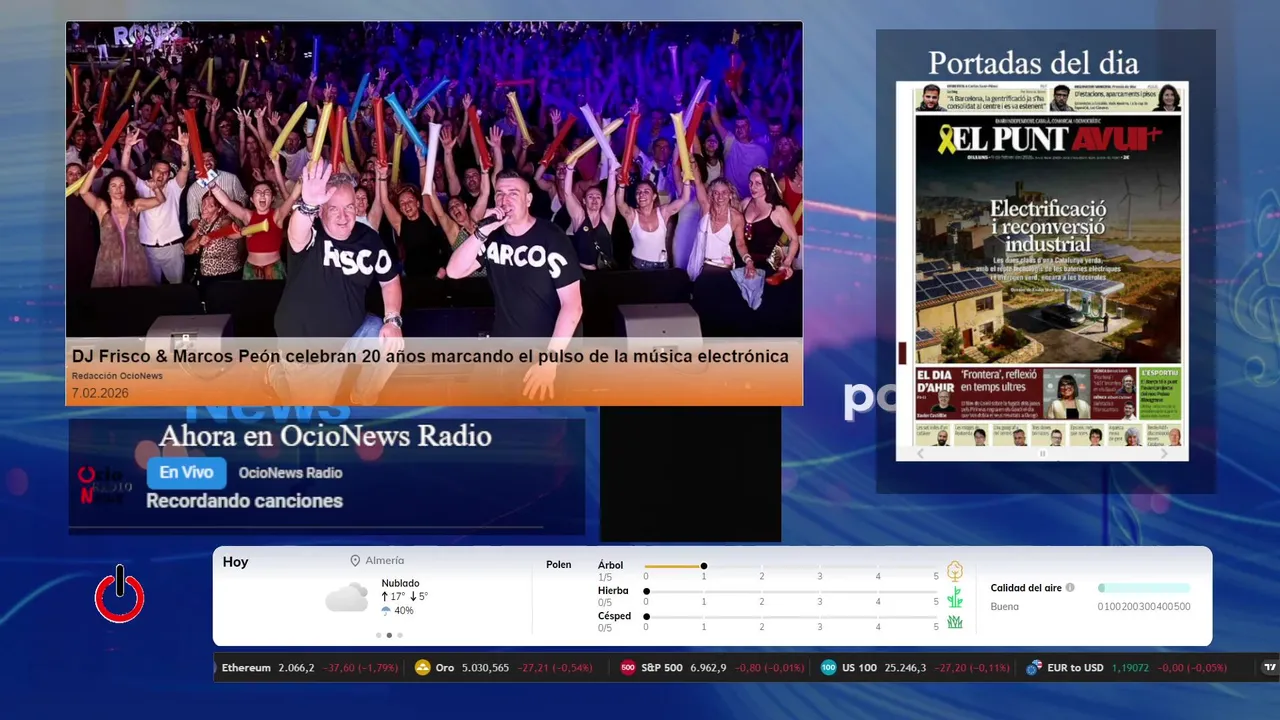Image resolution: width=1280 pixels, height=720 pixels.
Task: Click the En Vivo button
Action: click(x=187, y=473)
